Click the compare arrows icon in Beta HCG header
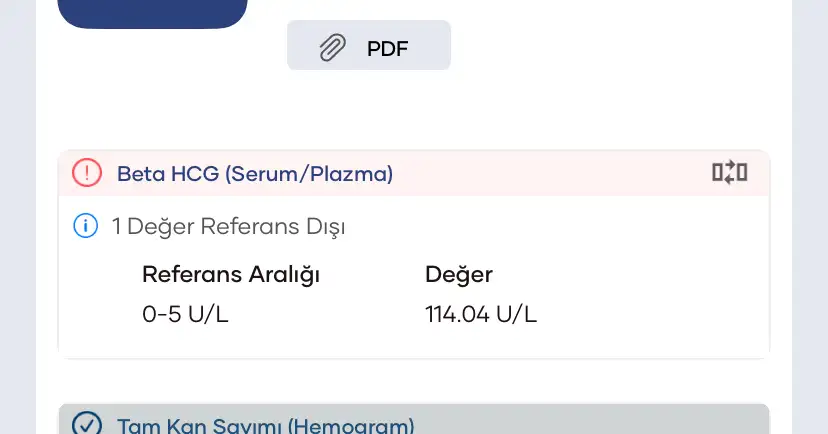Screen dimensions: 828x434 click(729, 173)
